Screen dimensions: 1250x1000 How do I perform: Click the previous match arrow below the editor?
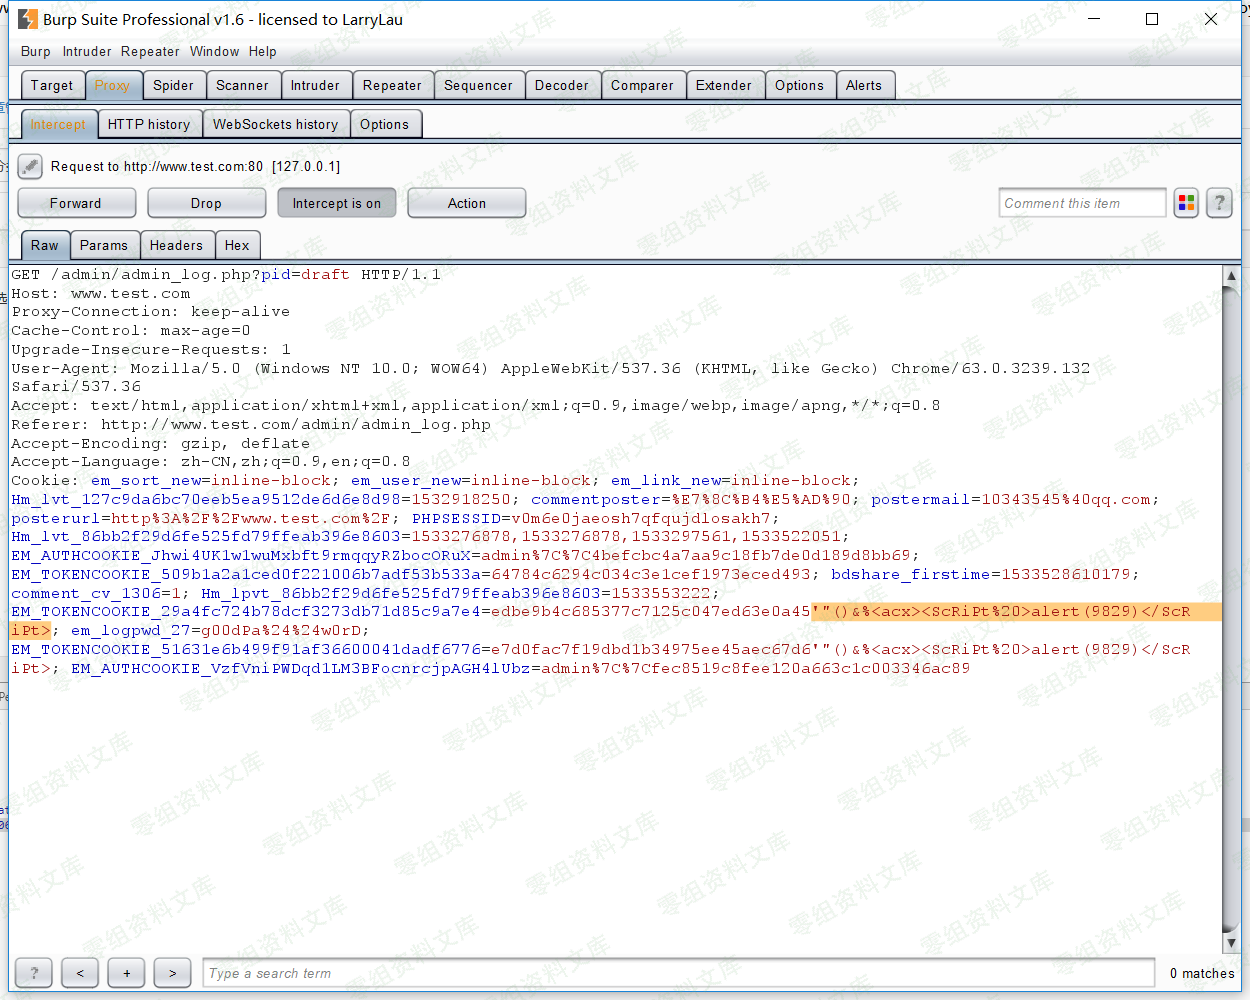pos(79,972)
